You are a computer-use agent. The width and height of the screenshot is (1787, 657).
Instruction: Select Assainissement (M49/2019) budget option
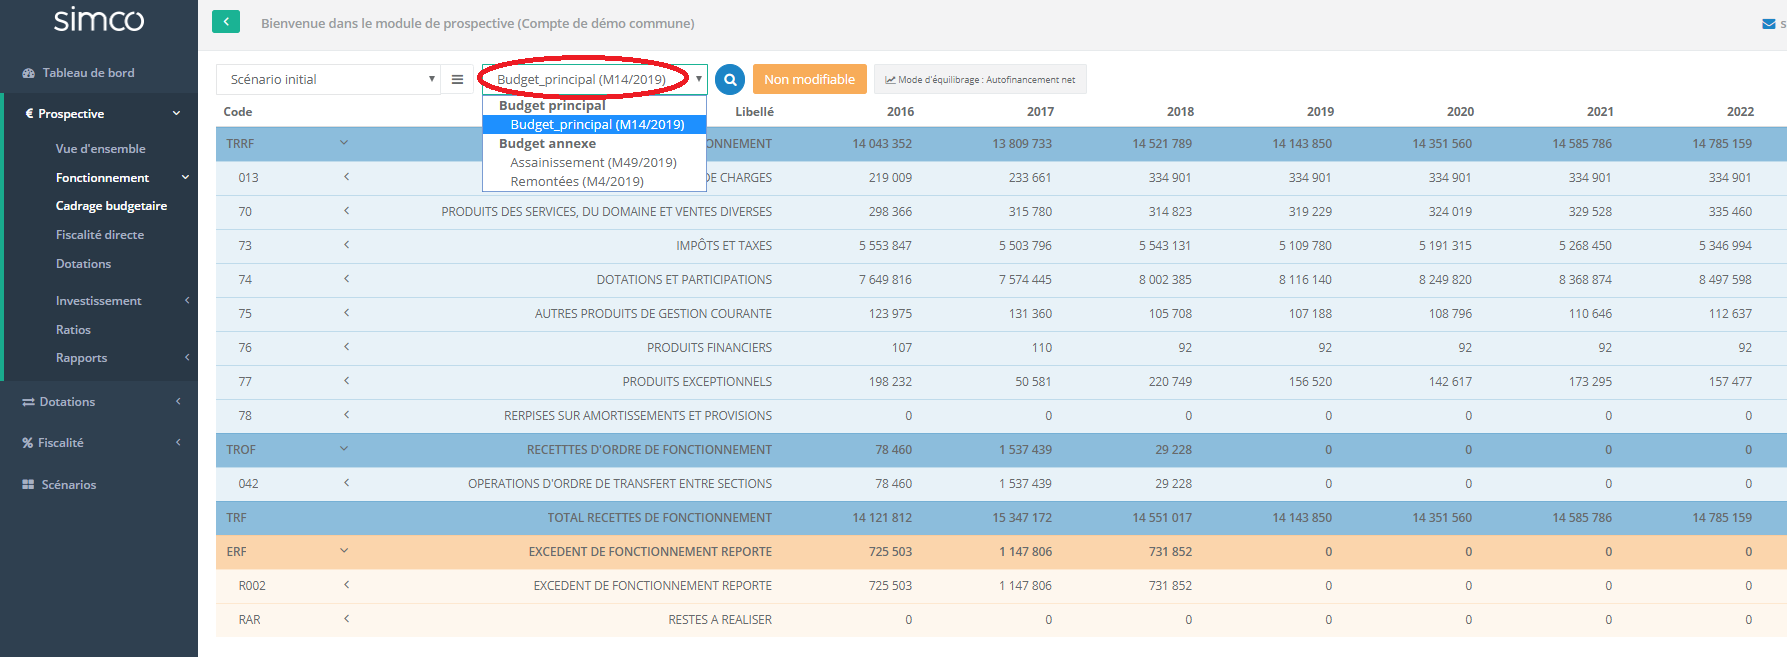point(593,162)
